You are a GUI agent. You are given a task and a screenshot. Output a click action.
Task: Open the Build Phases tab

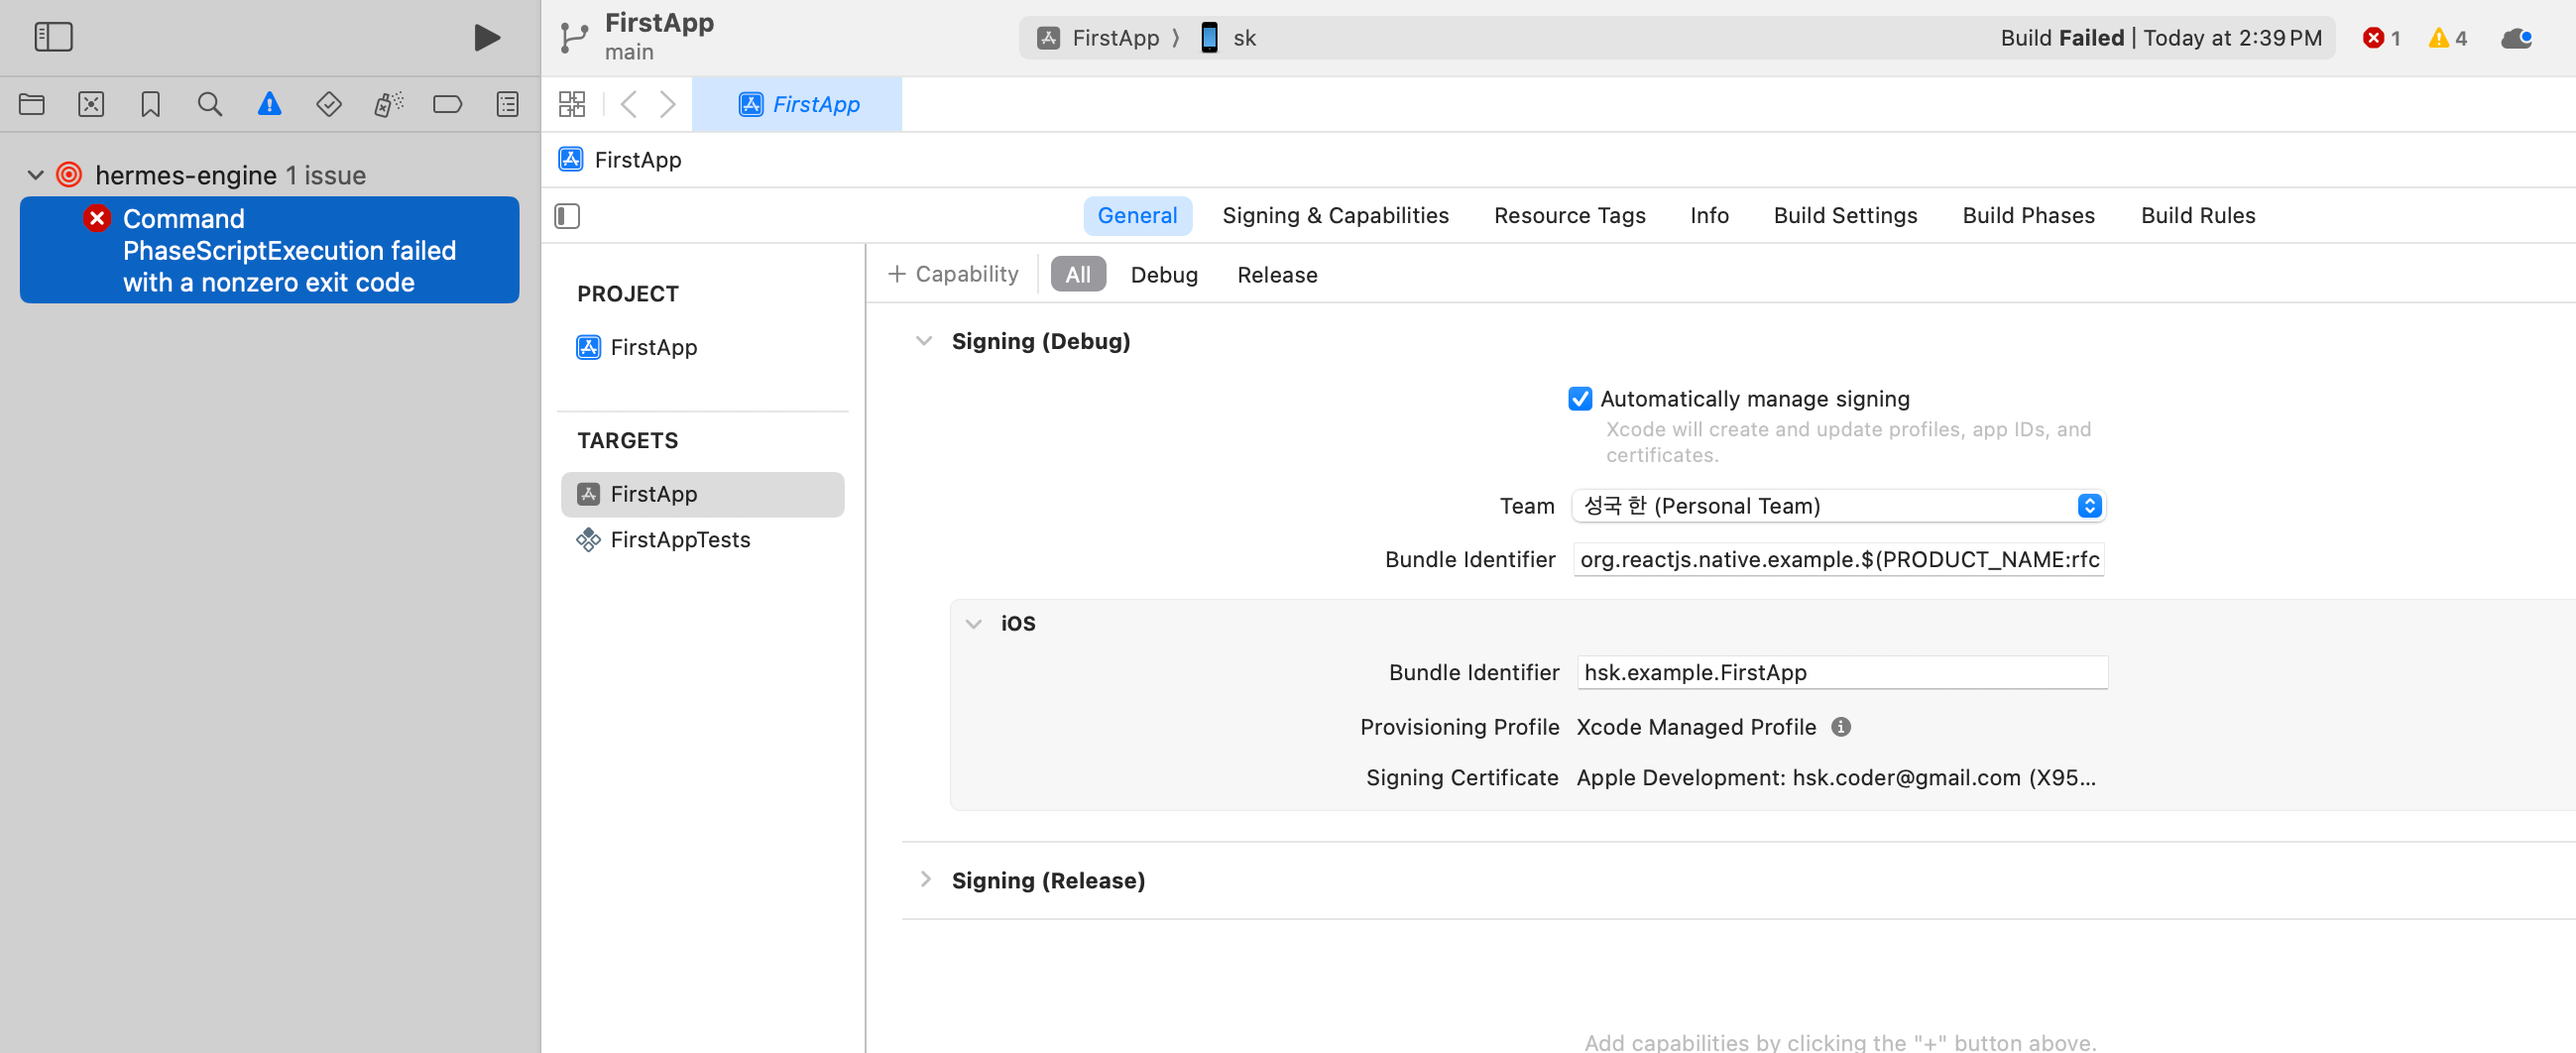pyautogui.click(x=2028, y=216)
